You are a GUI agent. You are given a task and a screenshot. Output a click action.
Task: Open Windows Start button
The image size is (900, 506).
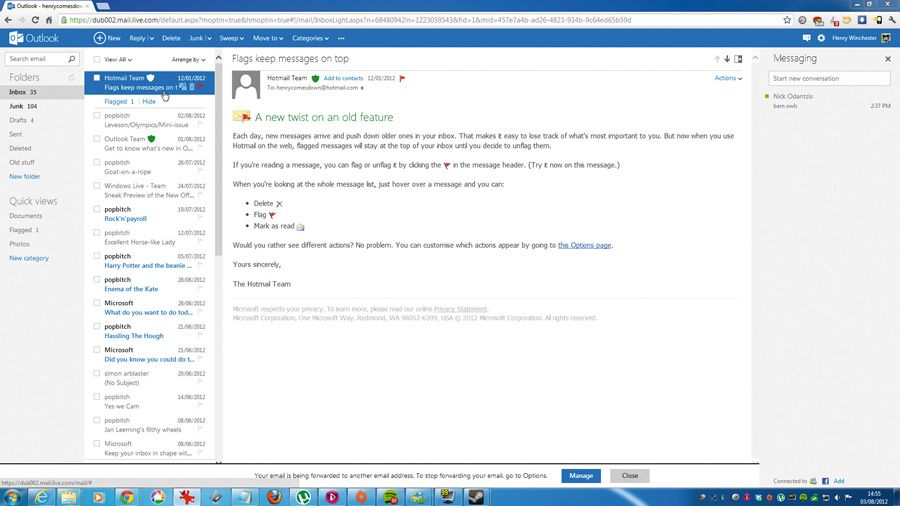12,497
